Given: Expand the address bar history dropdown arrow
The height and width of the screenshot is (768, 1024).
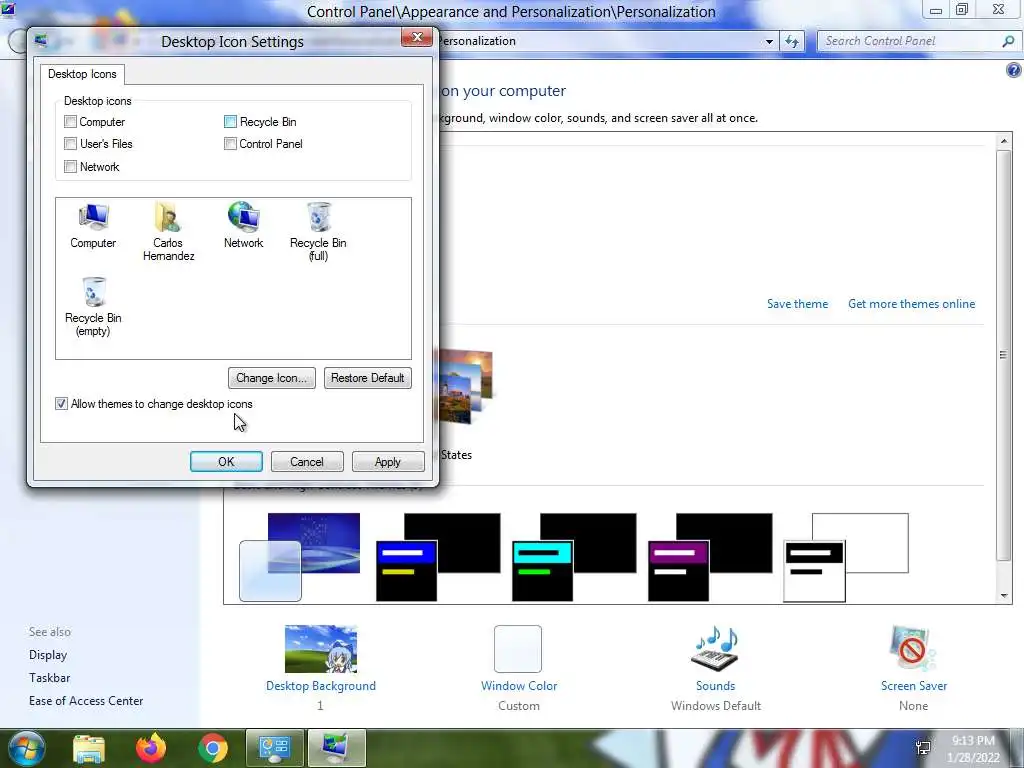Looking at the screenshot, I should (x=769, y=41).
